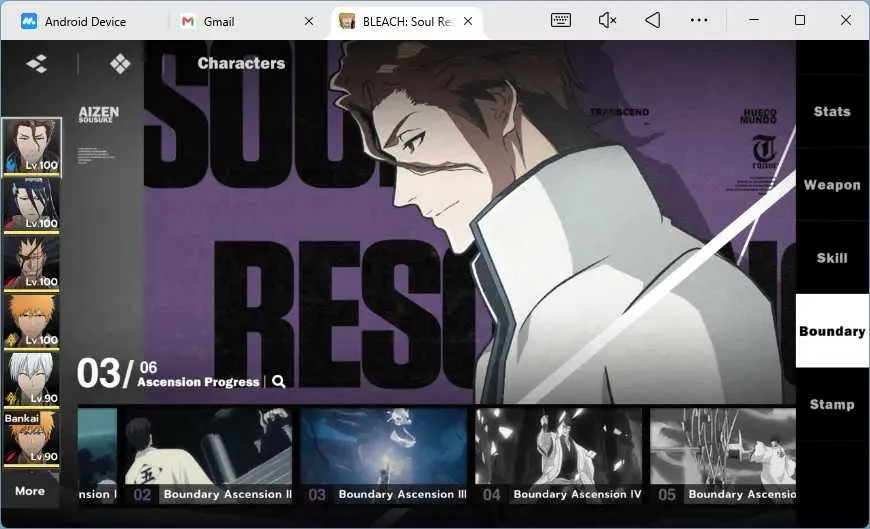
Task: Click the Android Device app icon
Action: (x=29, y=22)
